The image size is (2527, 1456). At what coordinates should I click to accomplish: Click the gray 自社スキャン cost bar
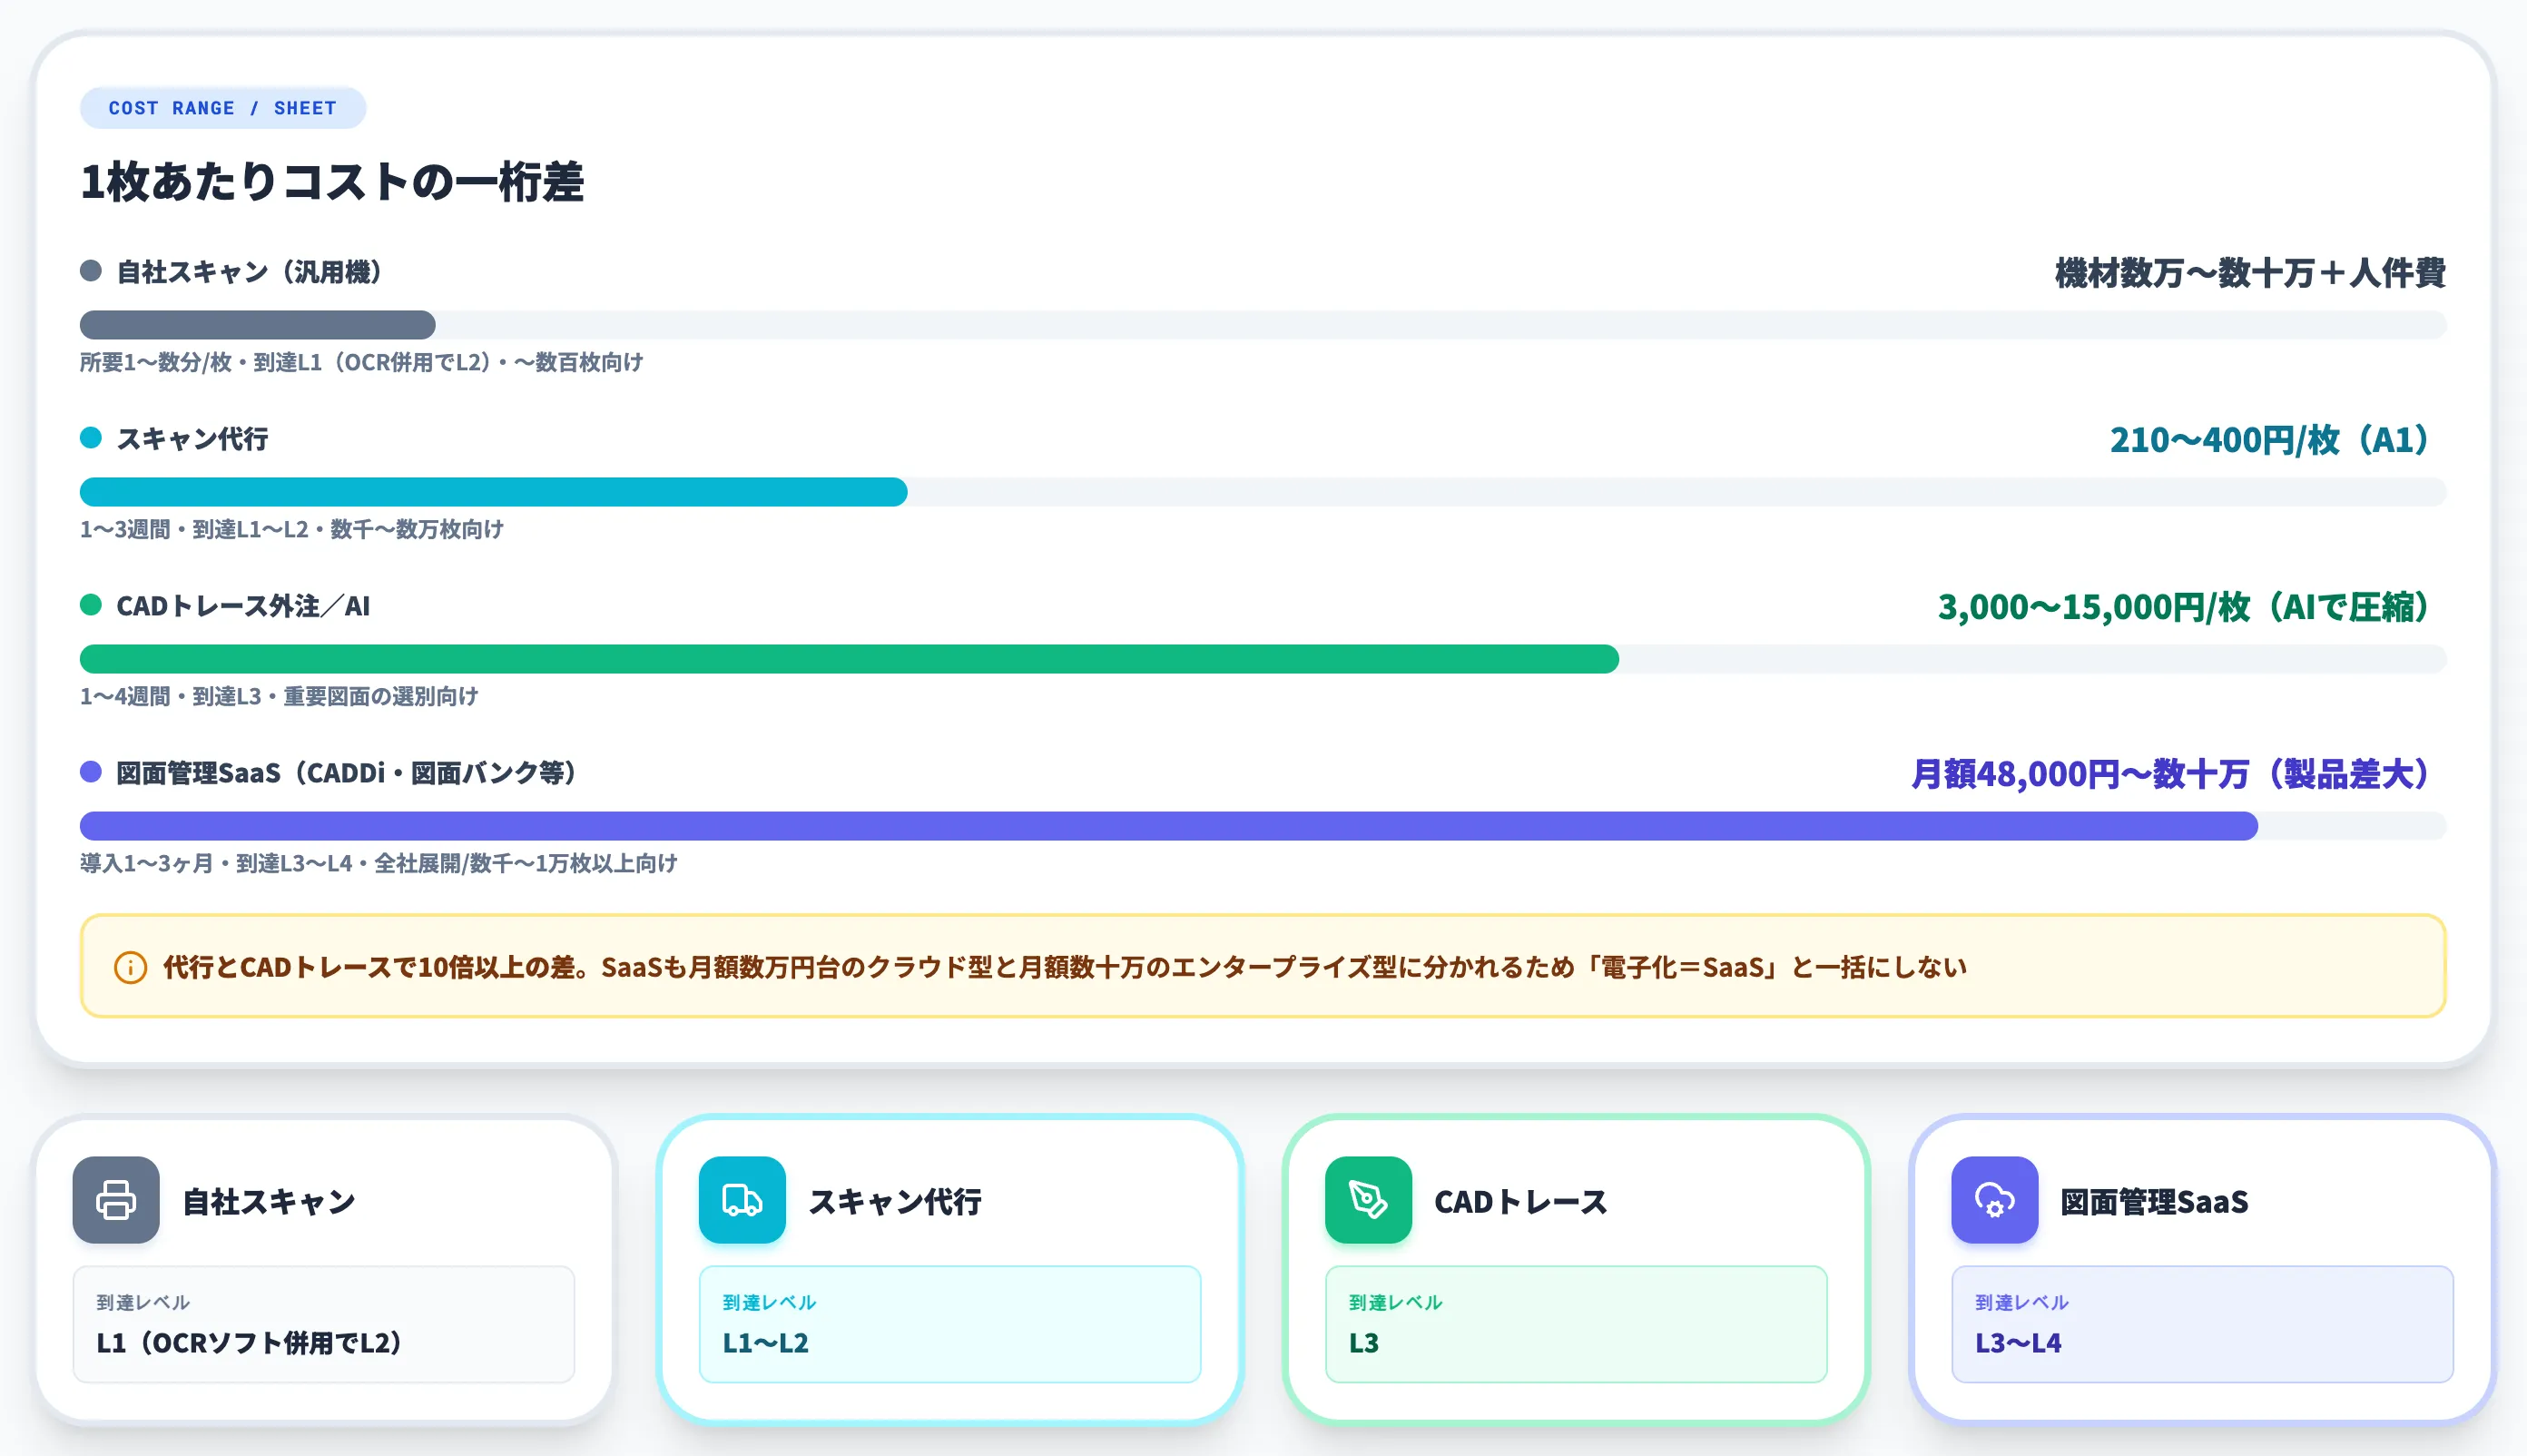[258, 325]
